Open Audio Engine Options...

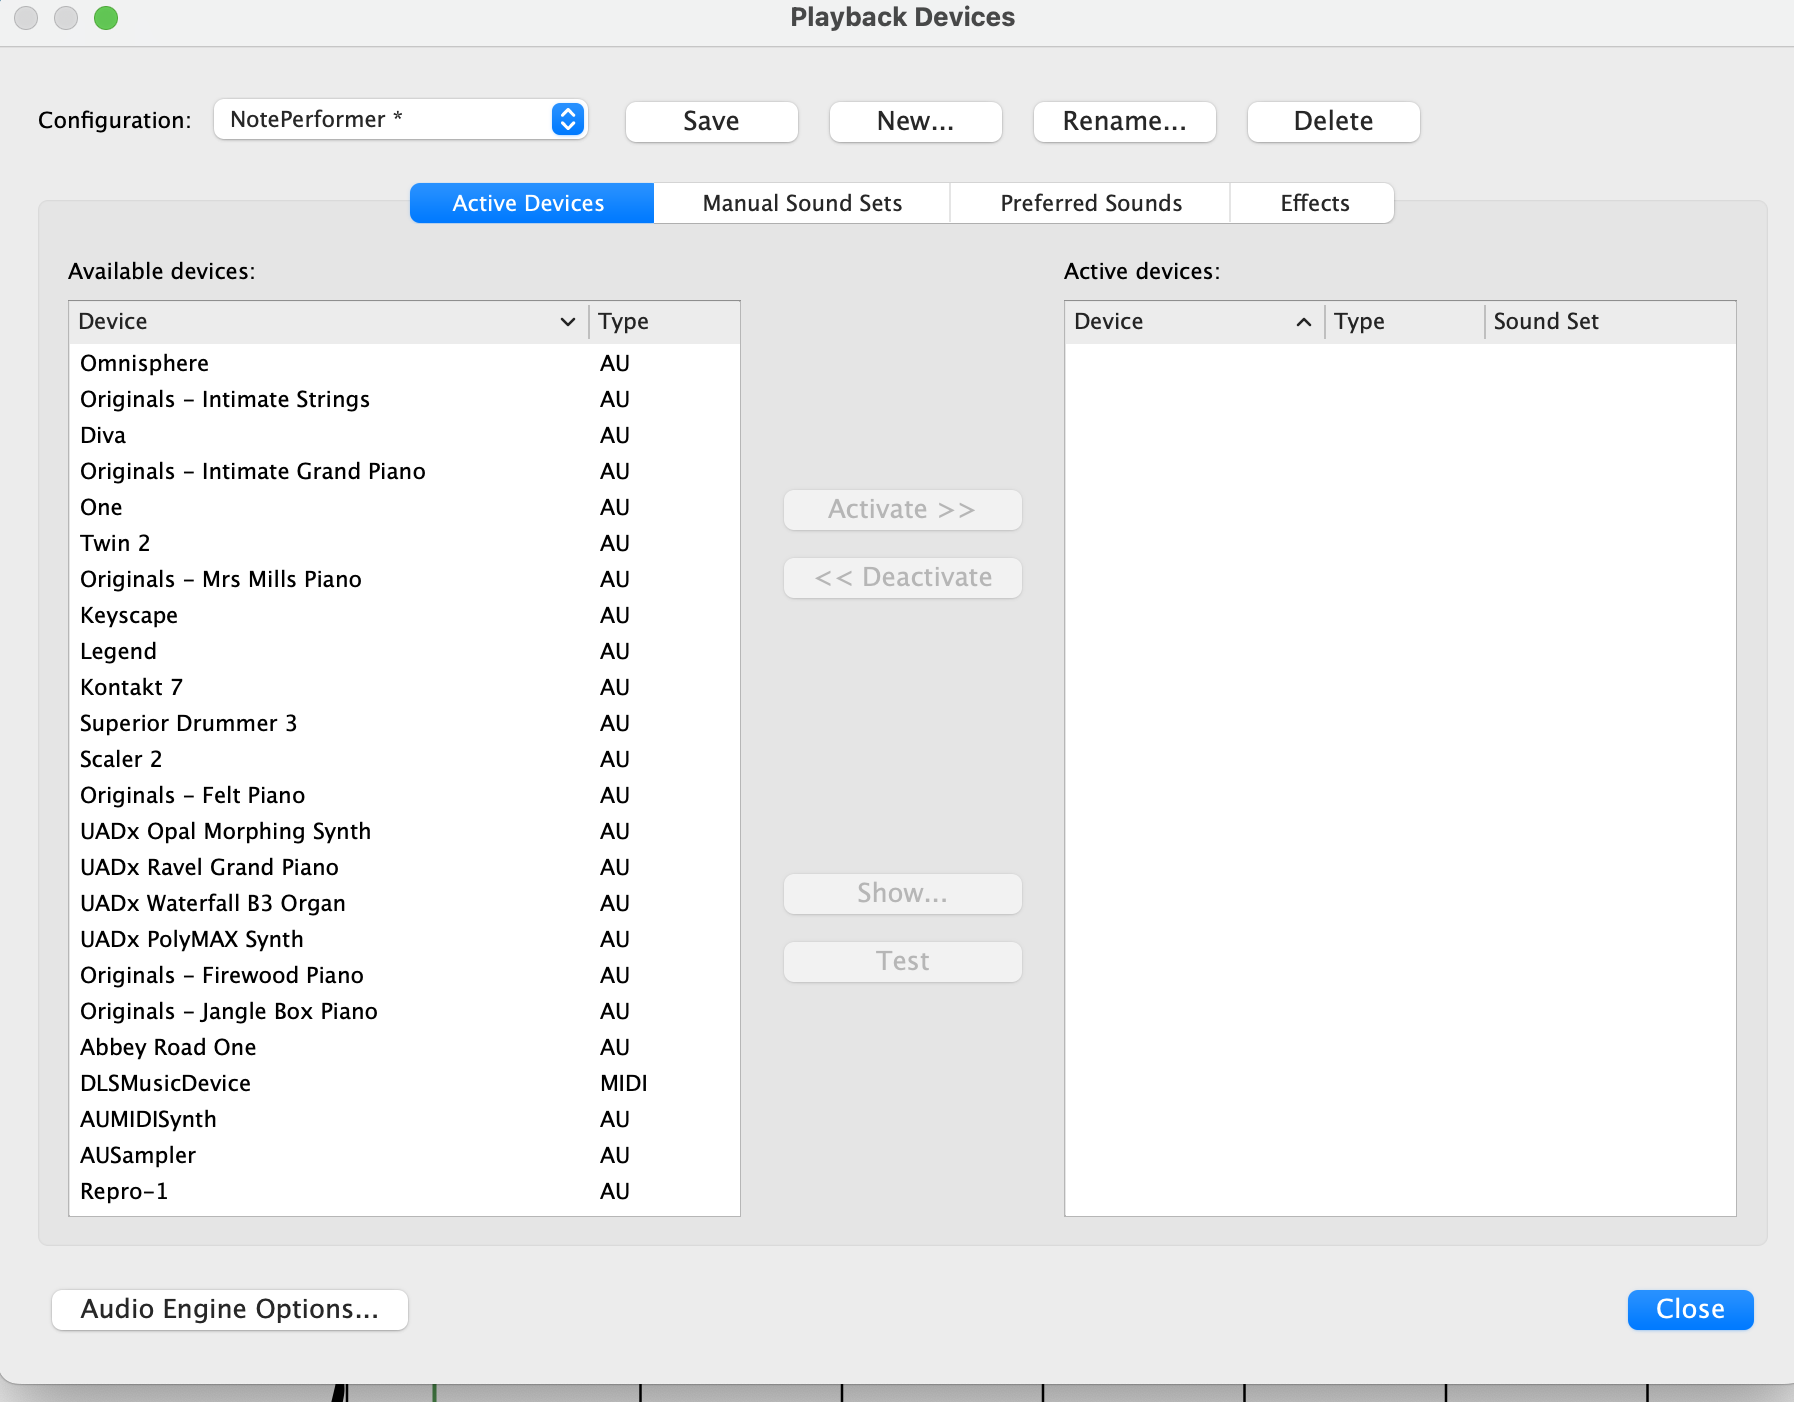coord(230,1310)
